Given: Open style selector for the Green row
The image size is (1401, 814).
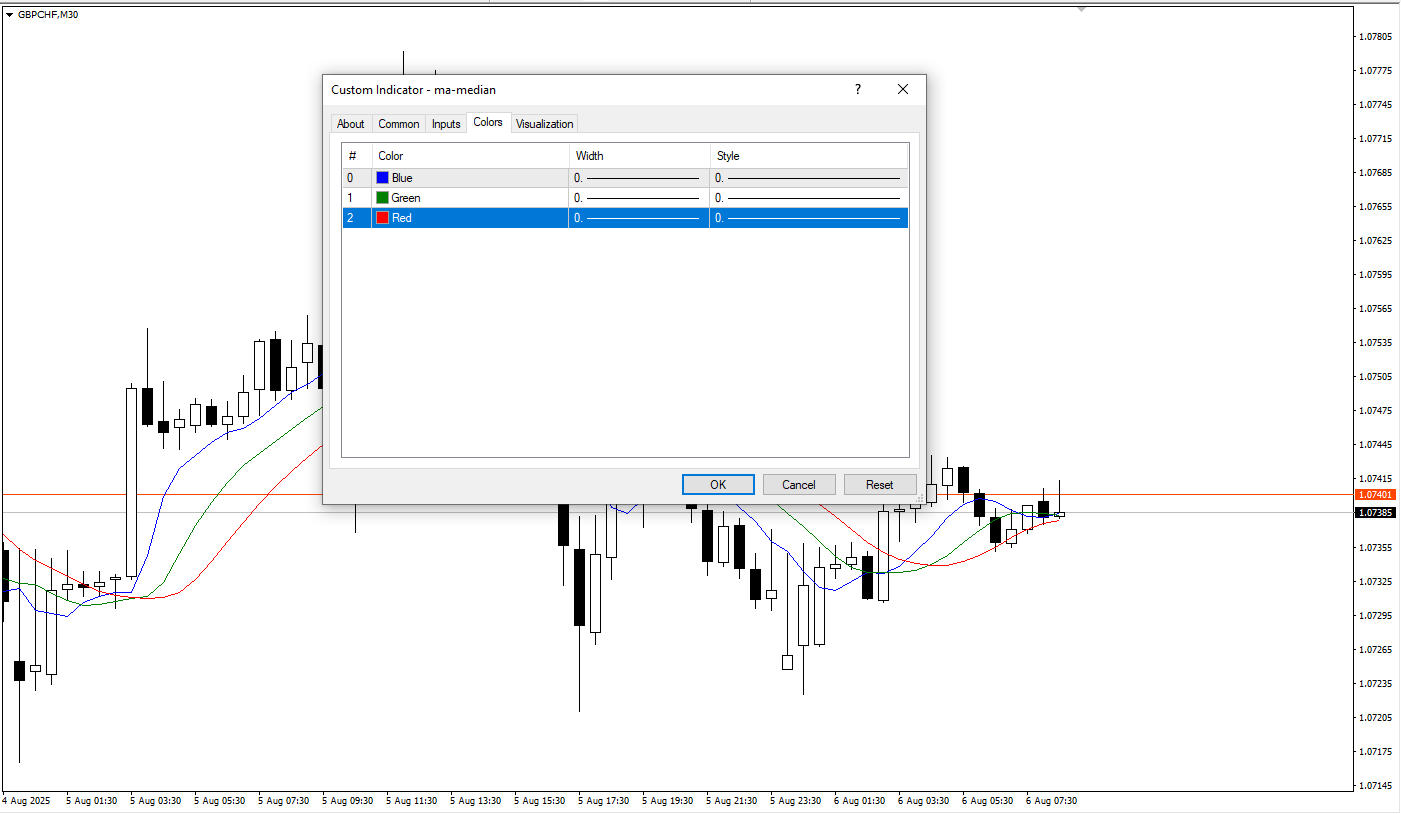Looking at the screenshot, I should pyautogui.click(x=809, y=198).
